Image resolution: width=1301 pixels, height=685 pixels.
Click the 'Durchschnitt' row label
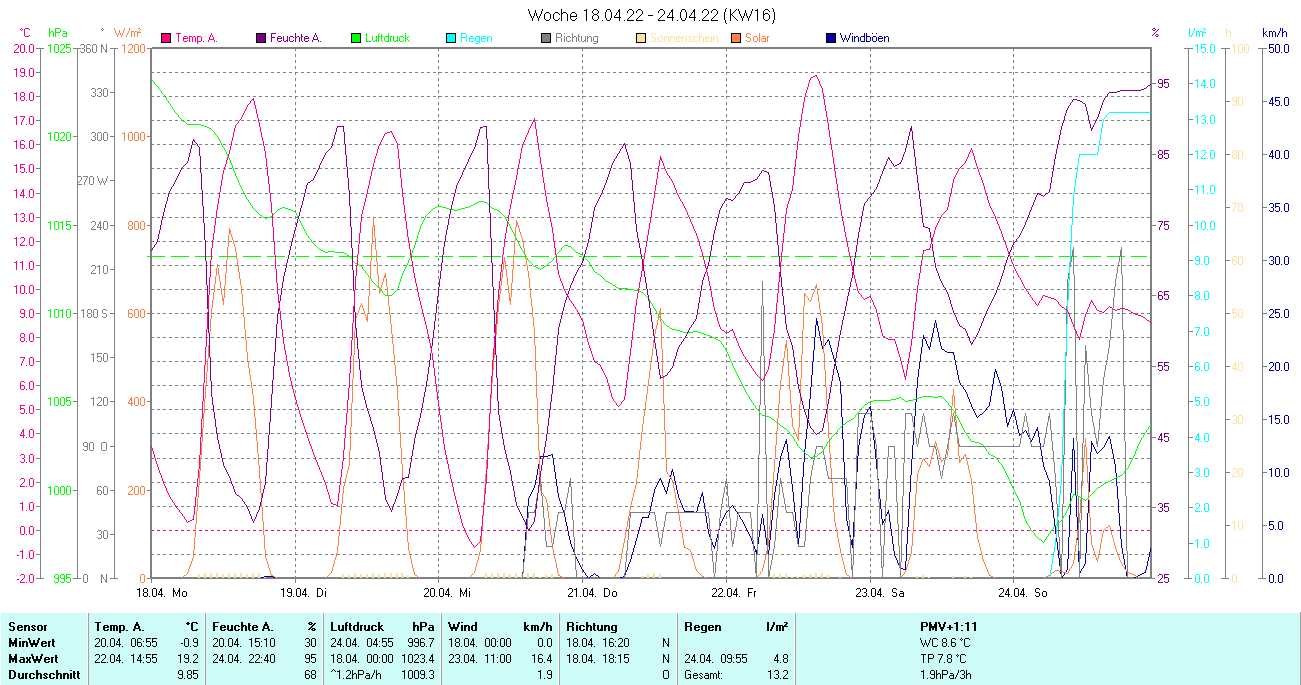coord(42,674)
